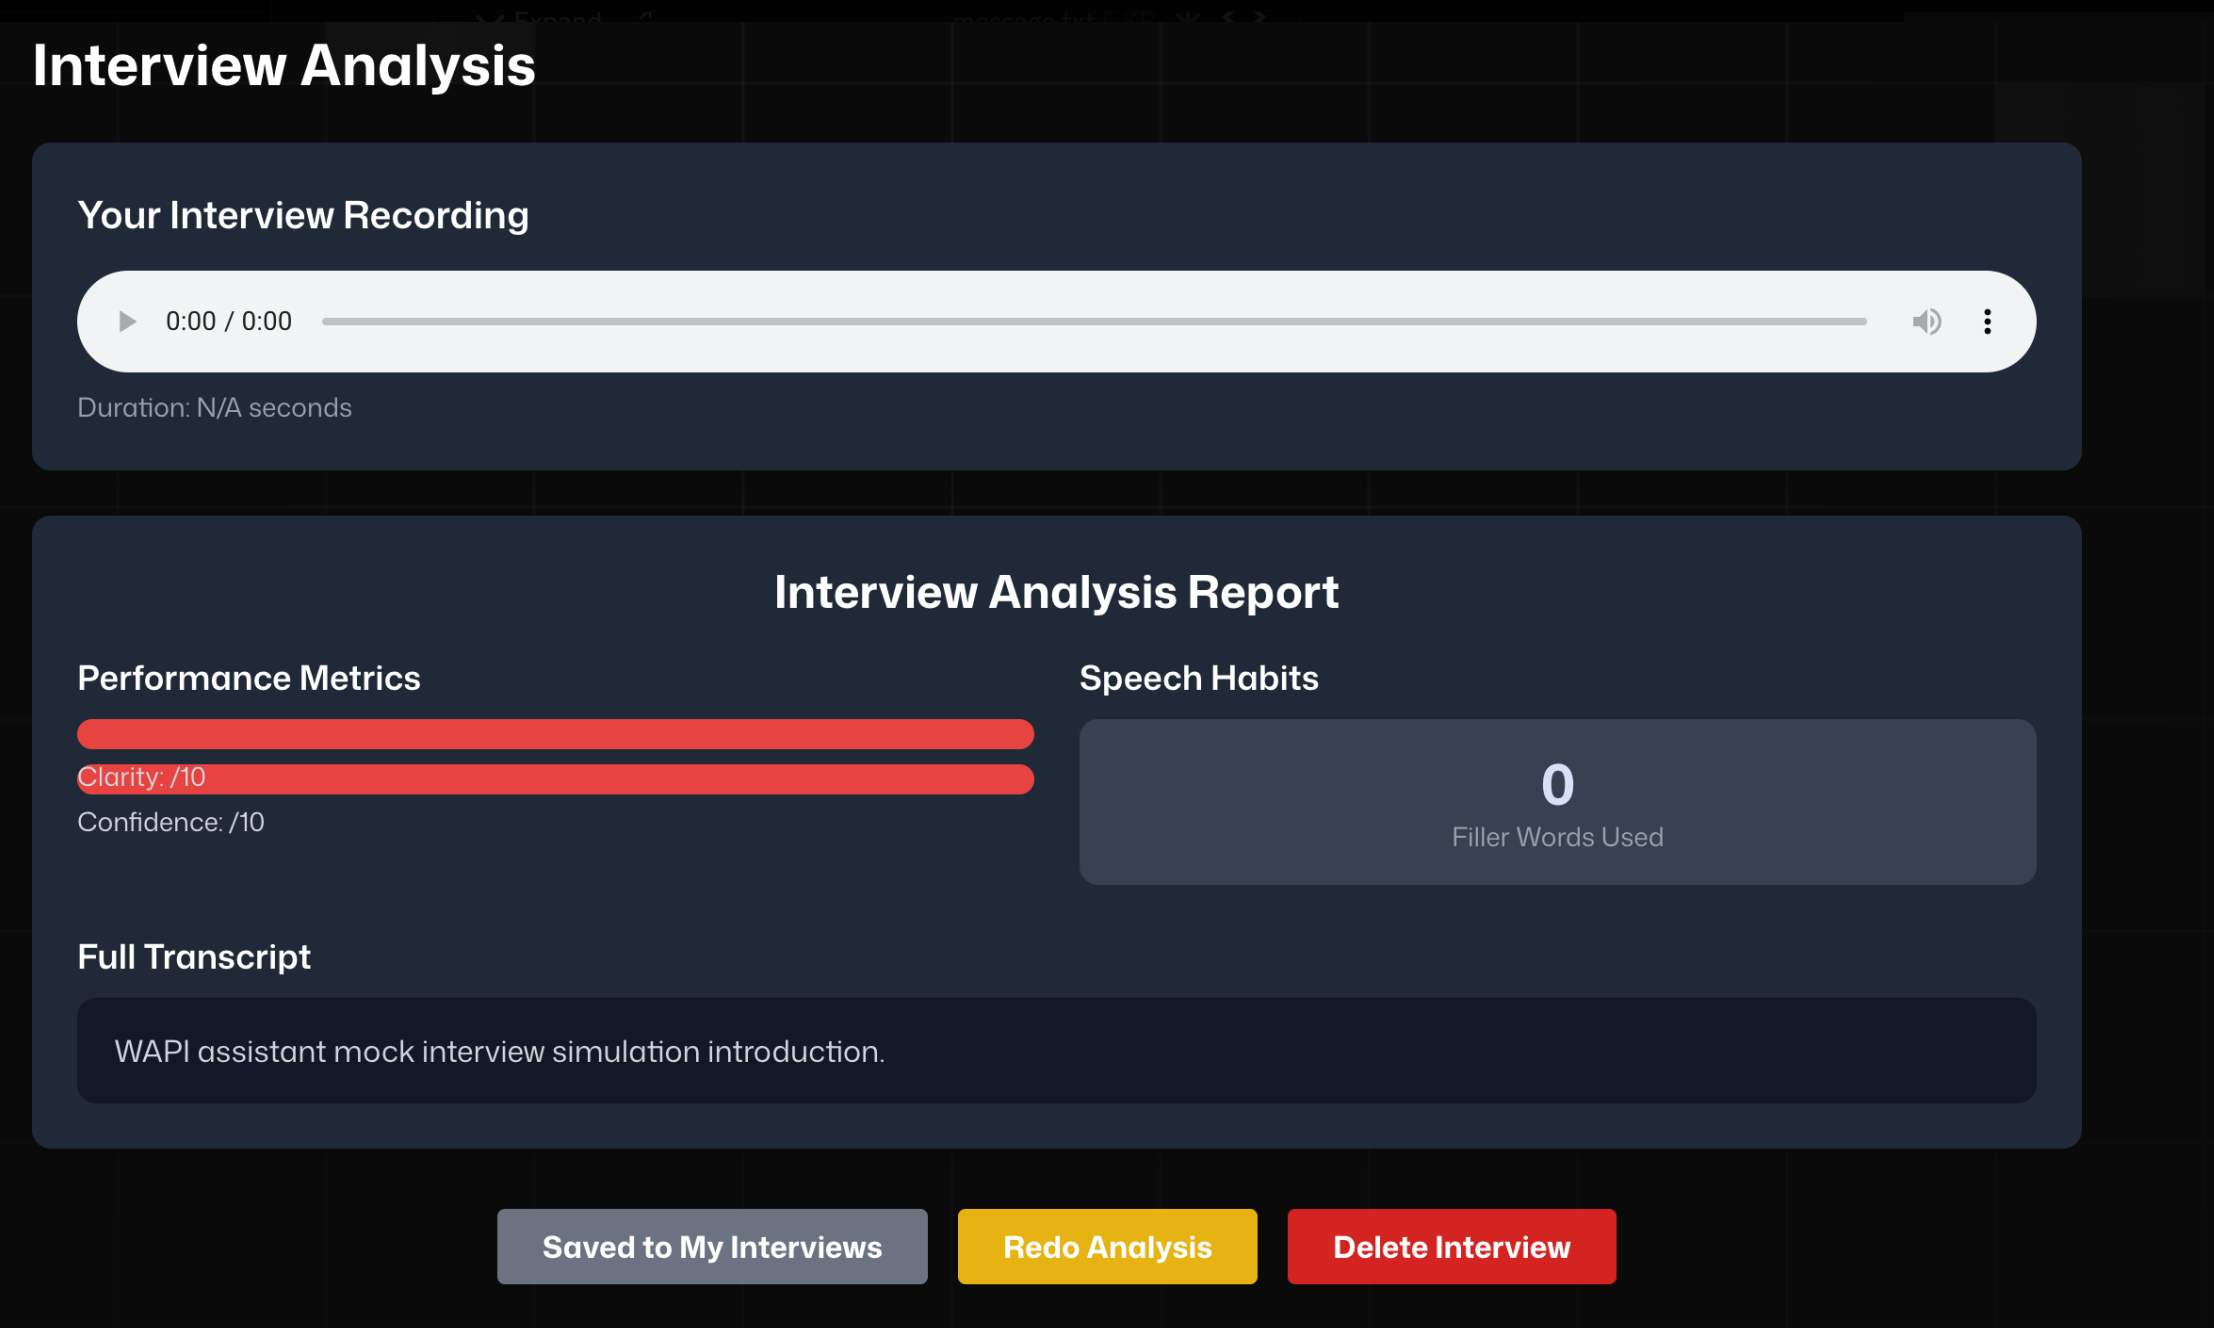Click the 0:00 / 0:00 time display
Viewport: 2214px width, 1328px height.
click(228, 321)
